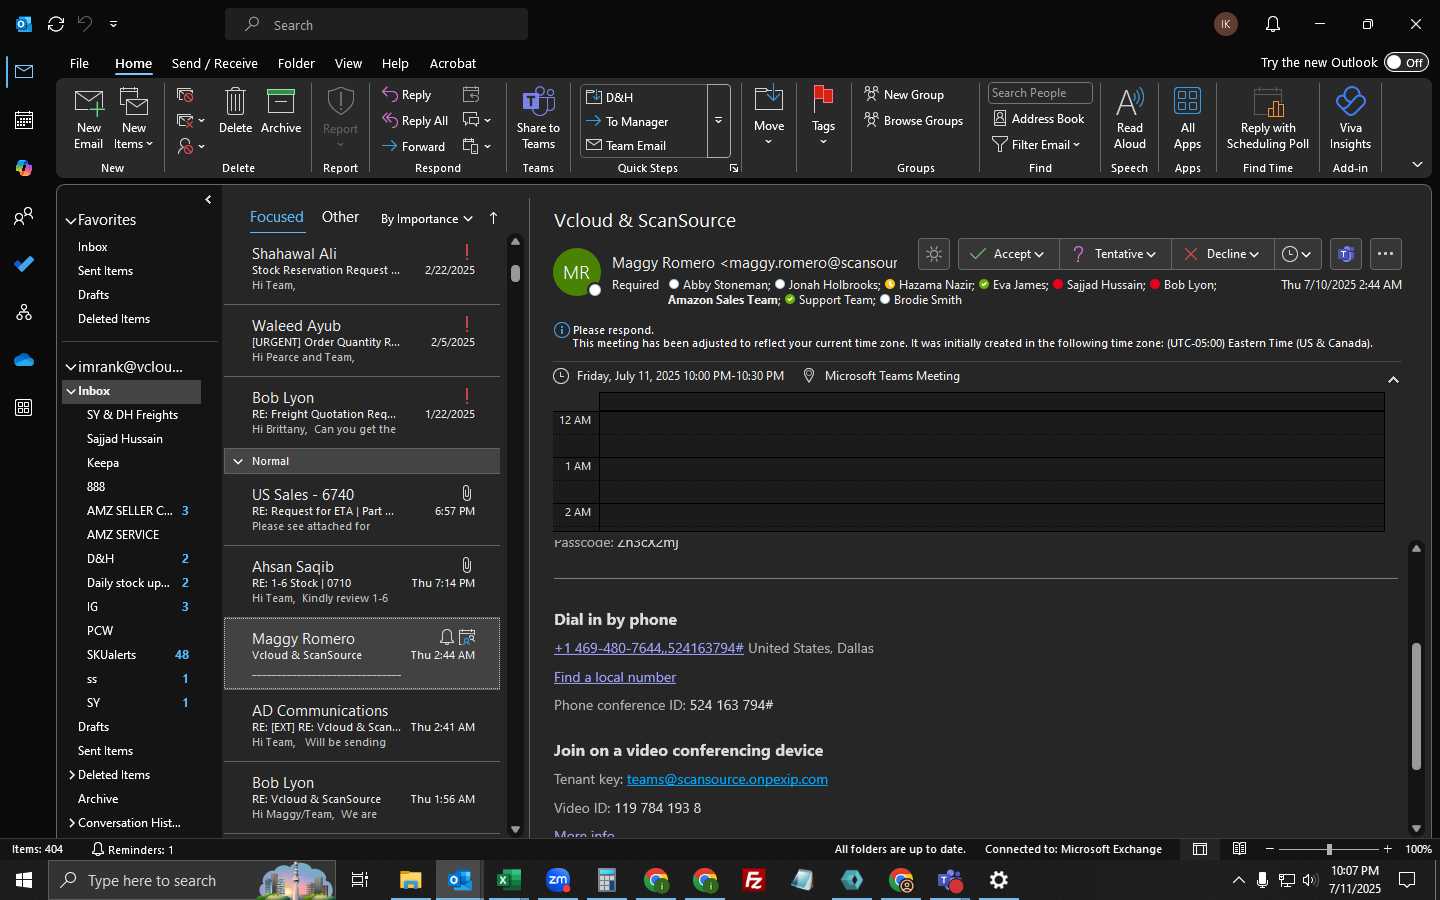This screenshot has height=900, width=1440.
Task: Collapse the folder pane arrow
Action: coord(208,200)
